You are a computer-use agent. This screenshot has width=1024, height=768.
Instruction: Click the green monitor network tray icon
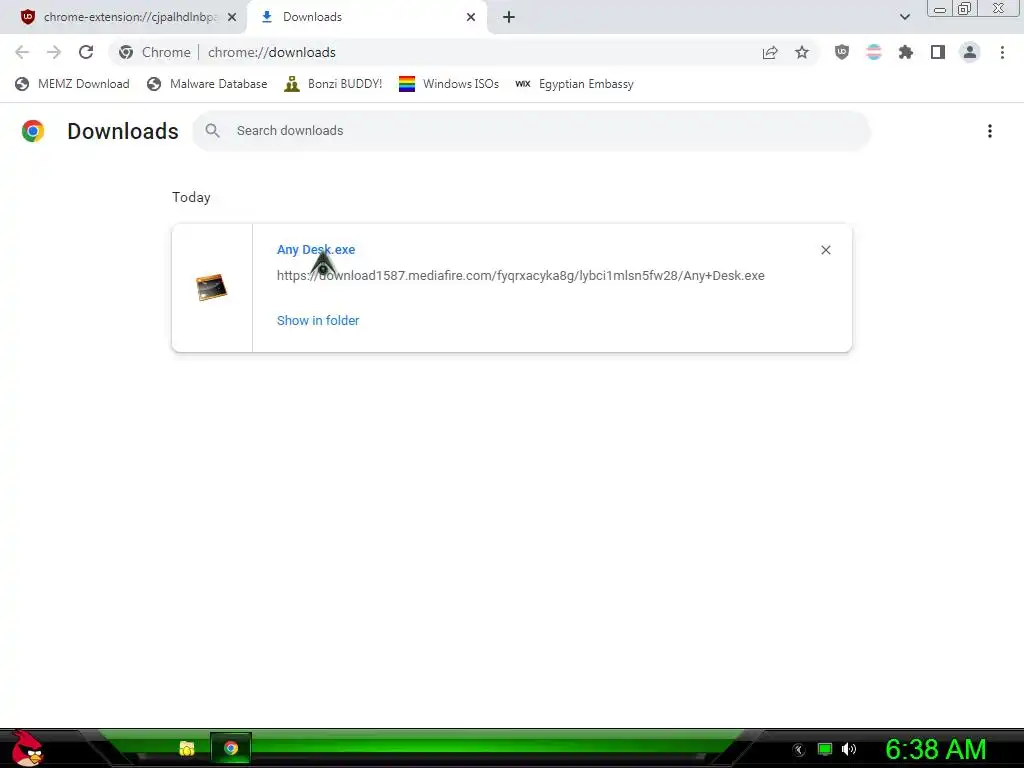pos(825,749)
